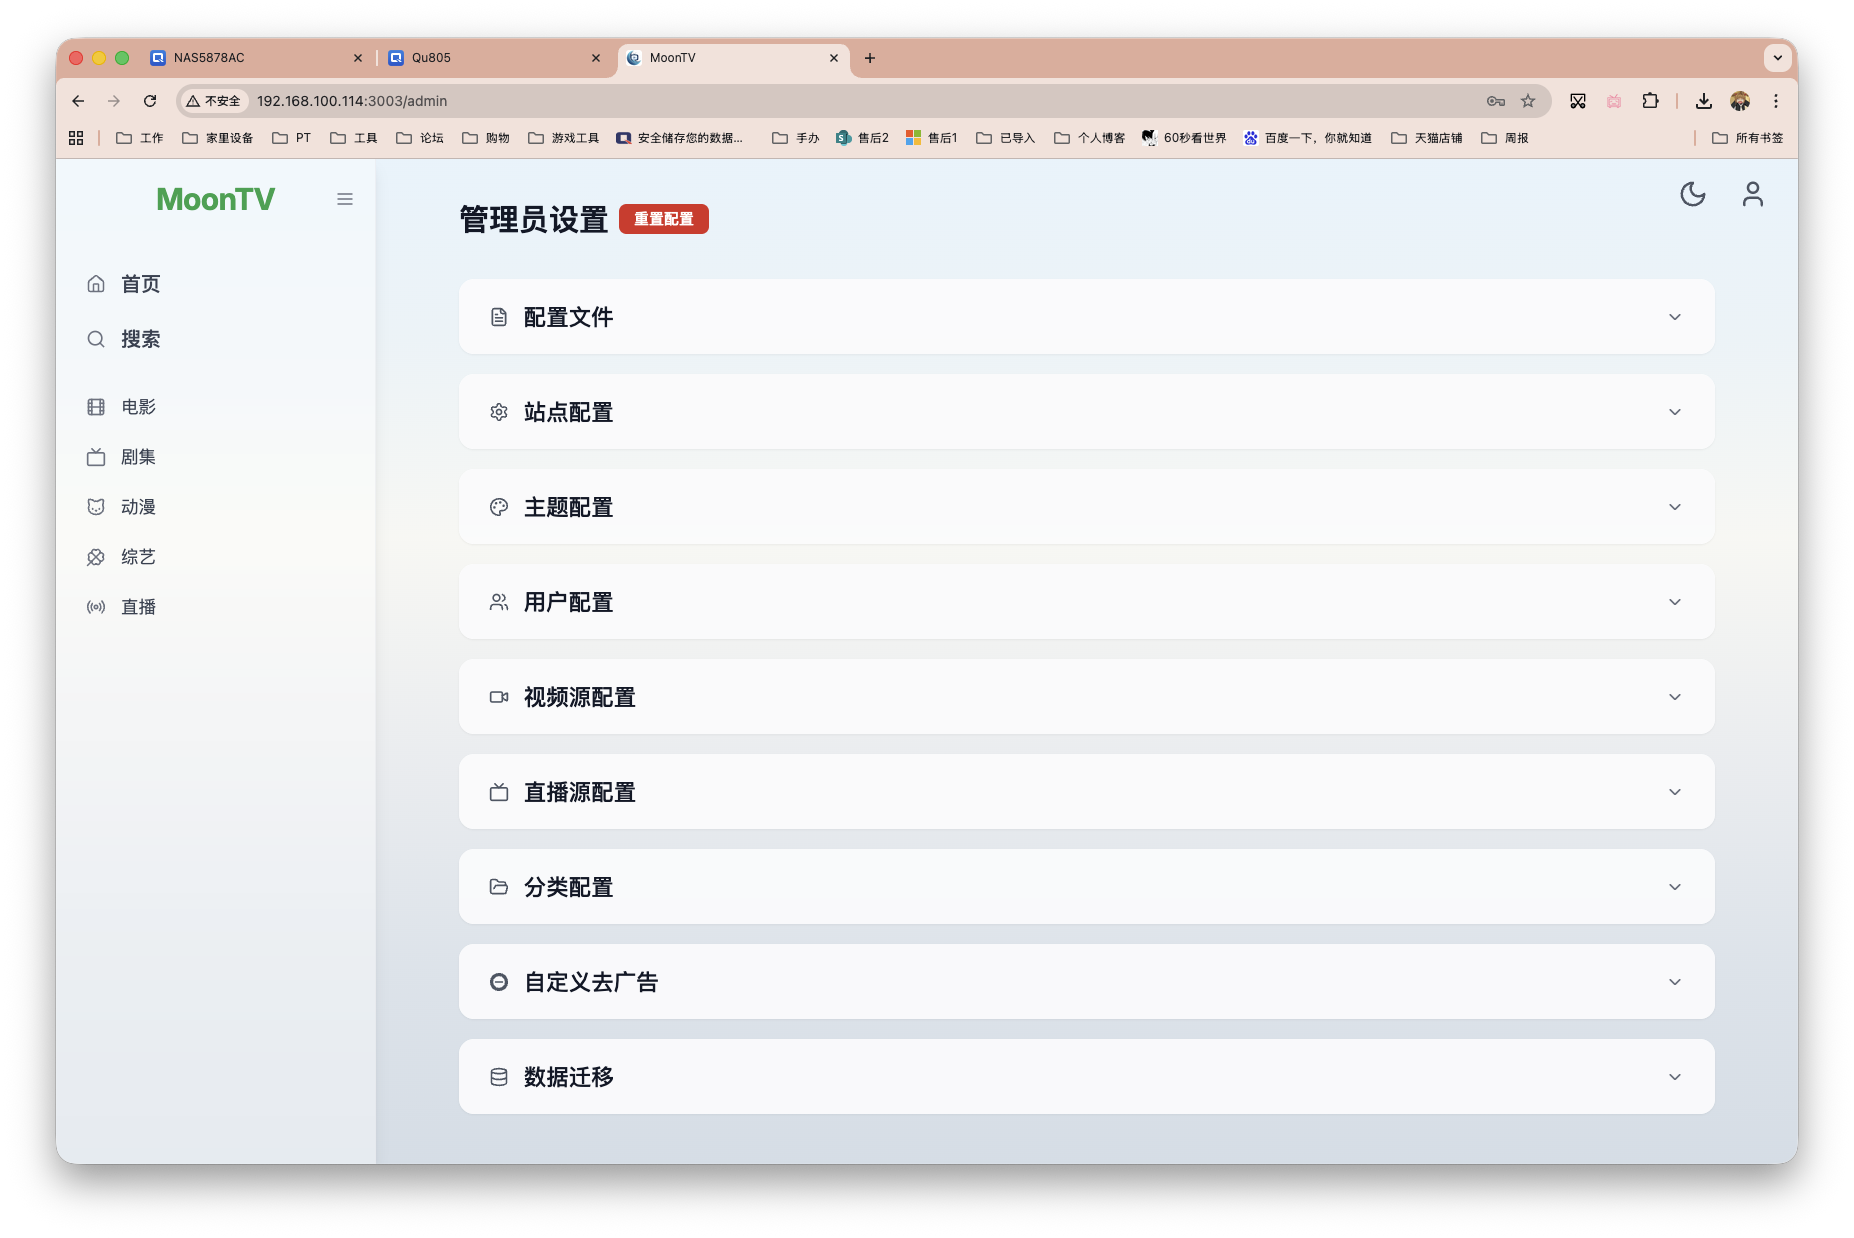1854x1238 pixels.
Task: Select the 搜索 search icon in sidebar
Action: point(96,339)
